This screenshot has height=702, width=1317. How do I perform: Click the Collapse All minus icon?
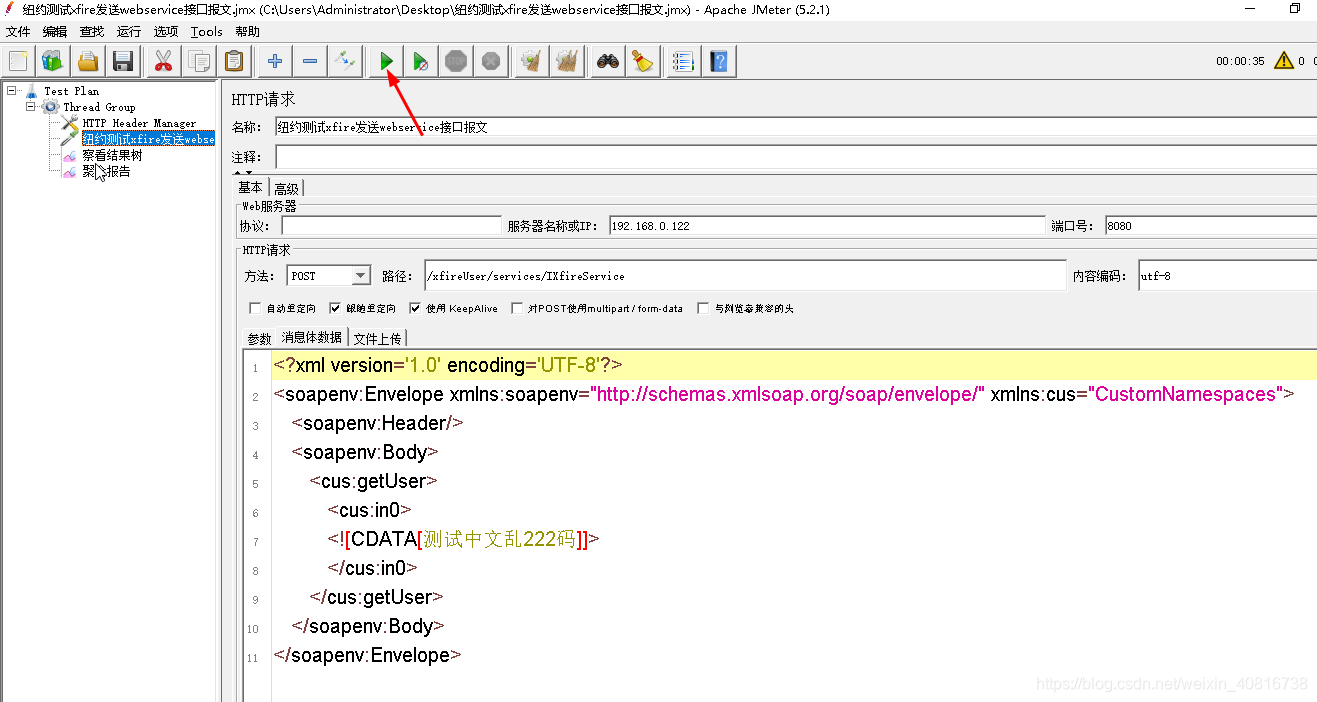[x=310, y=61]
